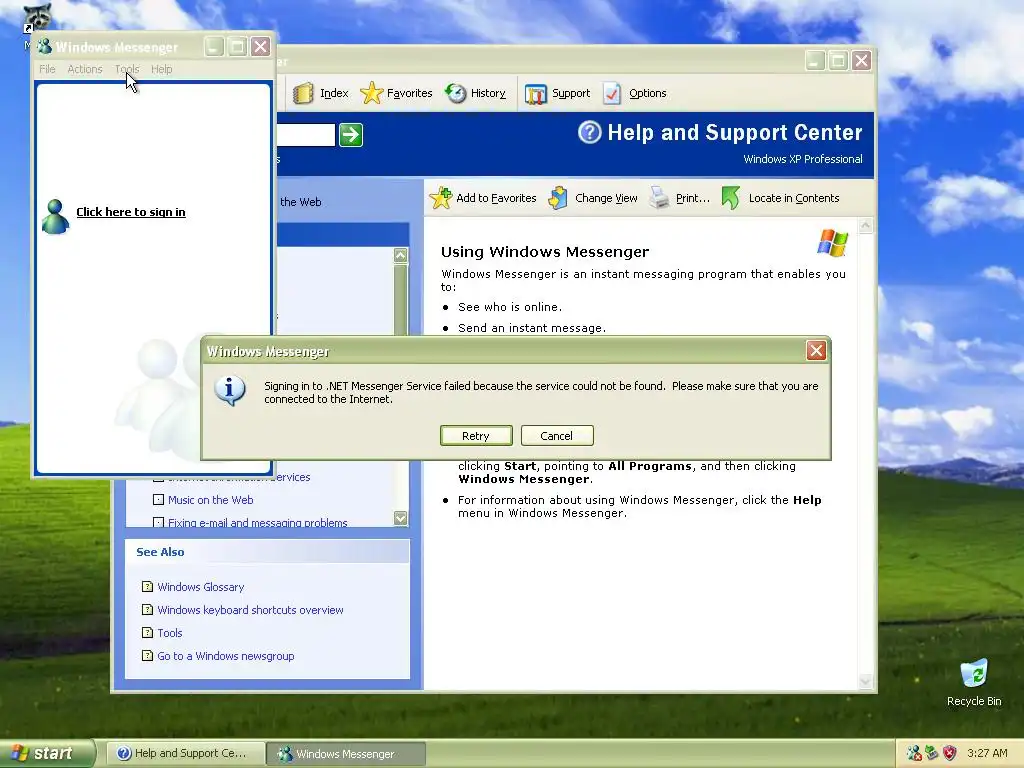The width and height of the screenshot is (1024, 768).
Task: Close the Help and Support Center window
Action: pyautogui.click(x=861, y=61)
